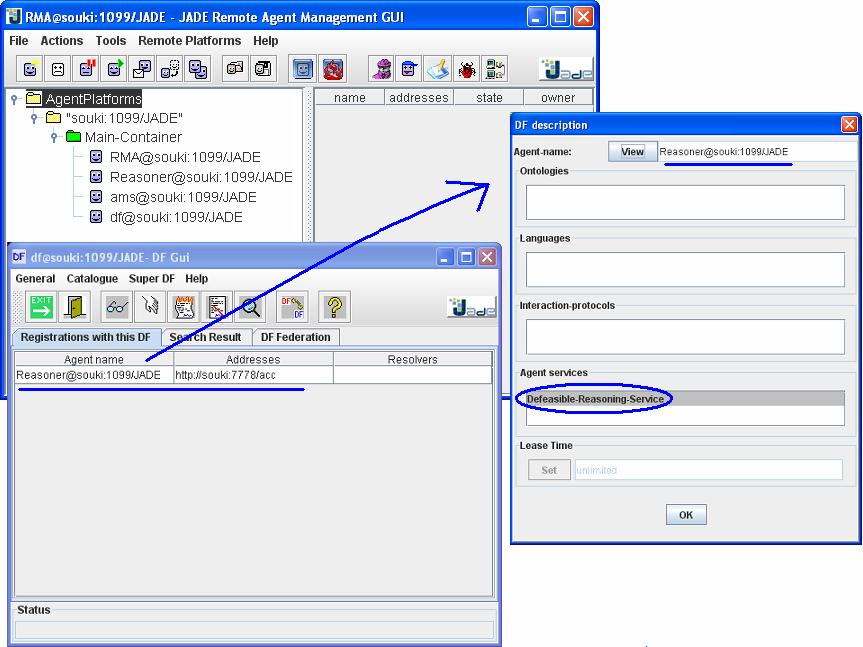Click the Send Message envelope icon
Screen dimensions: 863x647
pyautogui.click(x=142, y=69)
